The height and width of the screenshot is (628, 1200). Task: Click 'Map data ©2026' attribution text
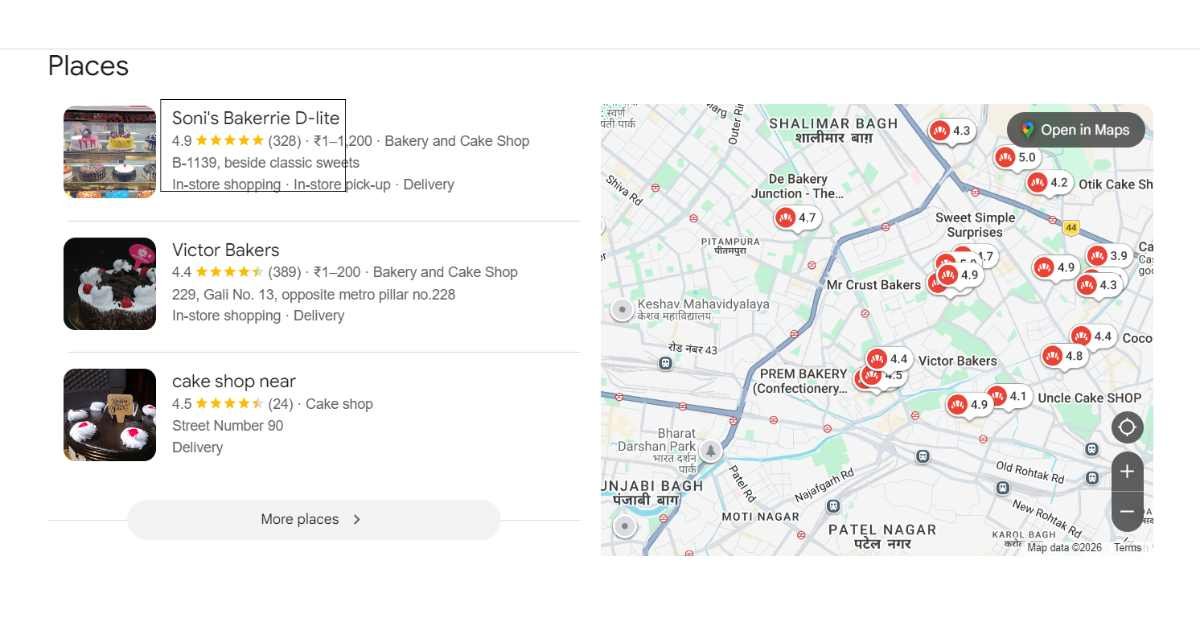point(1064,548)
